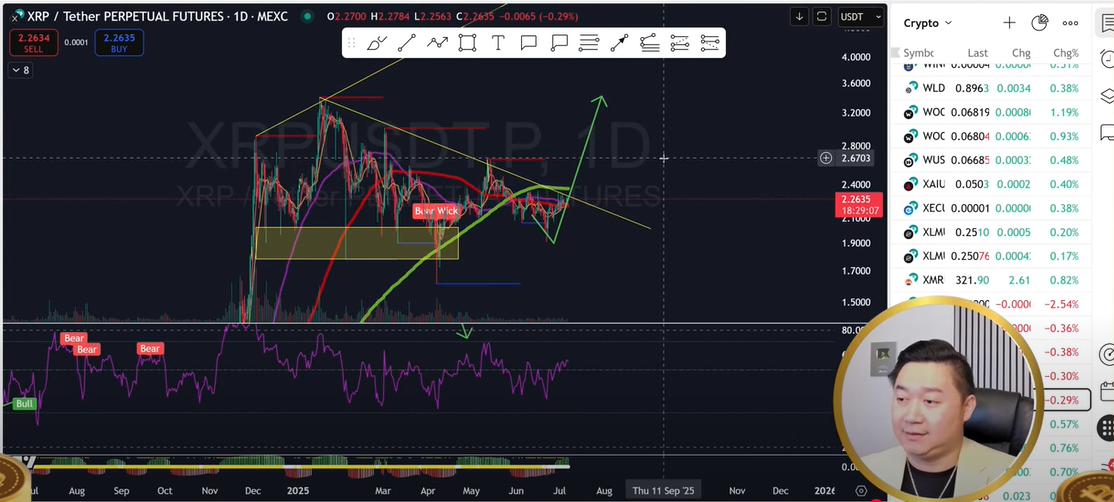This screenshot has height=502, width=1114.
Task: Pick the Arrow line drawing tool
Action: click(x=619, y=43)
